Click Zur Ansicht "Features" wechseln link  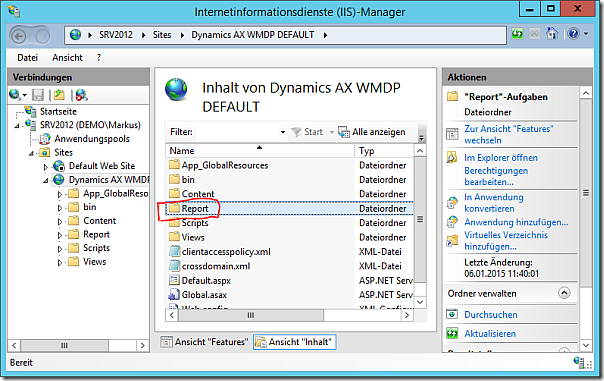508,134
